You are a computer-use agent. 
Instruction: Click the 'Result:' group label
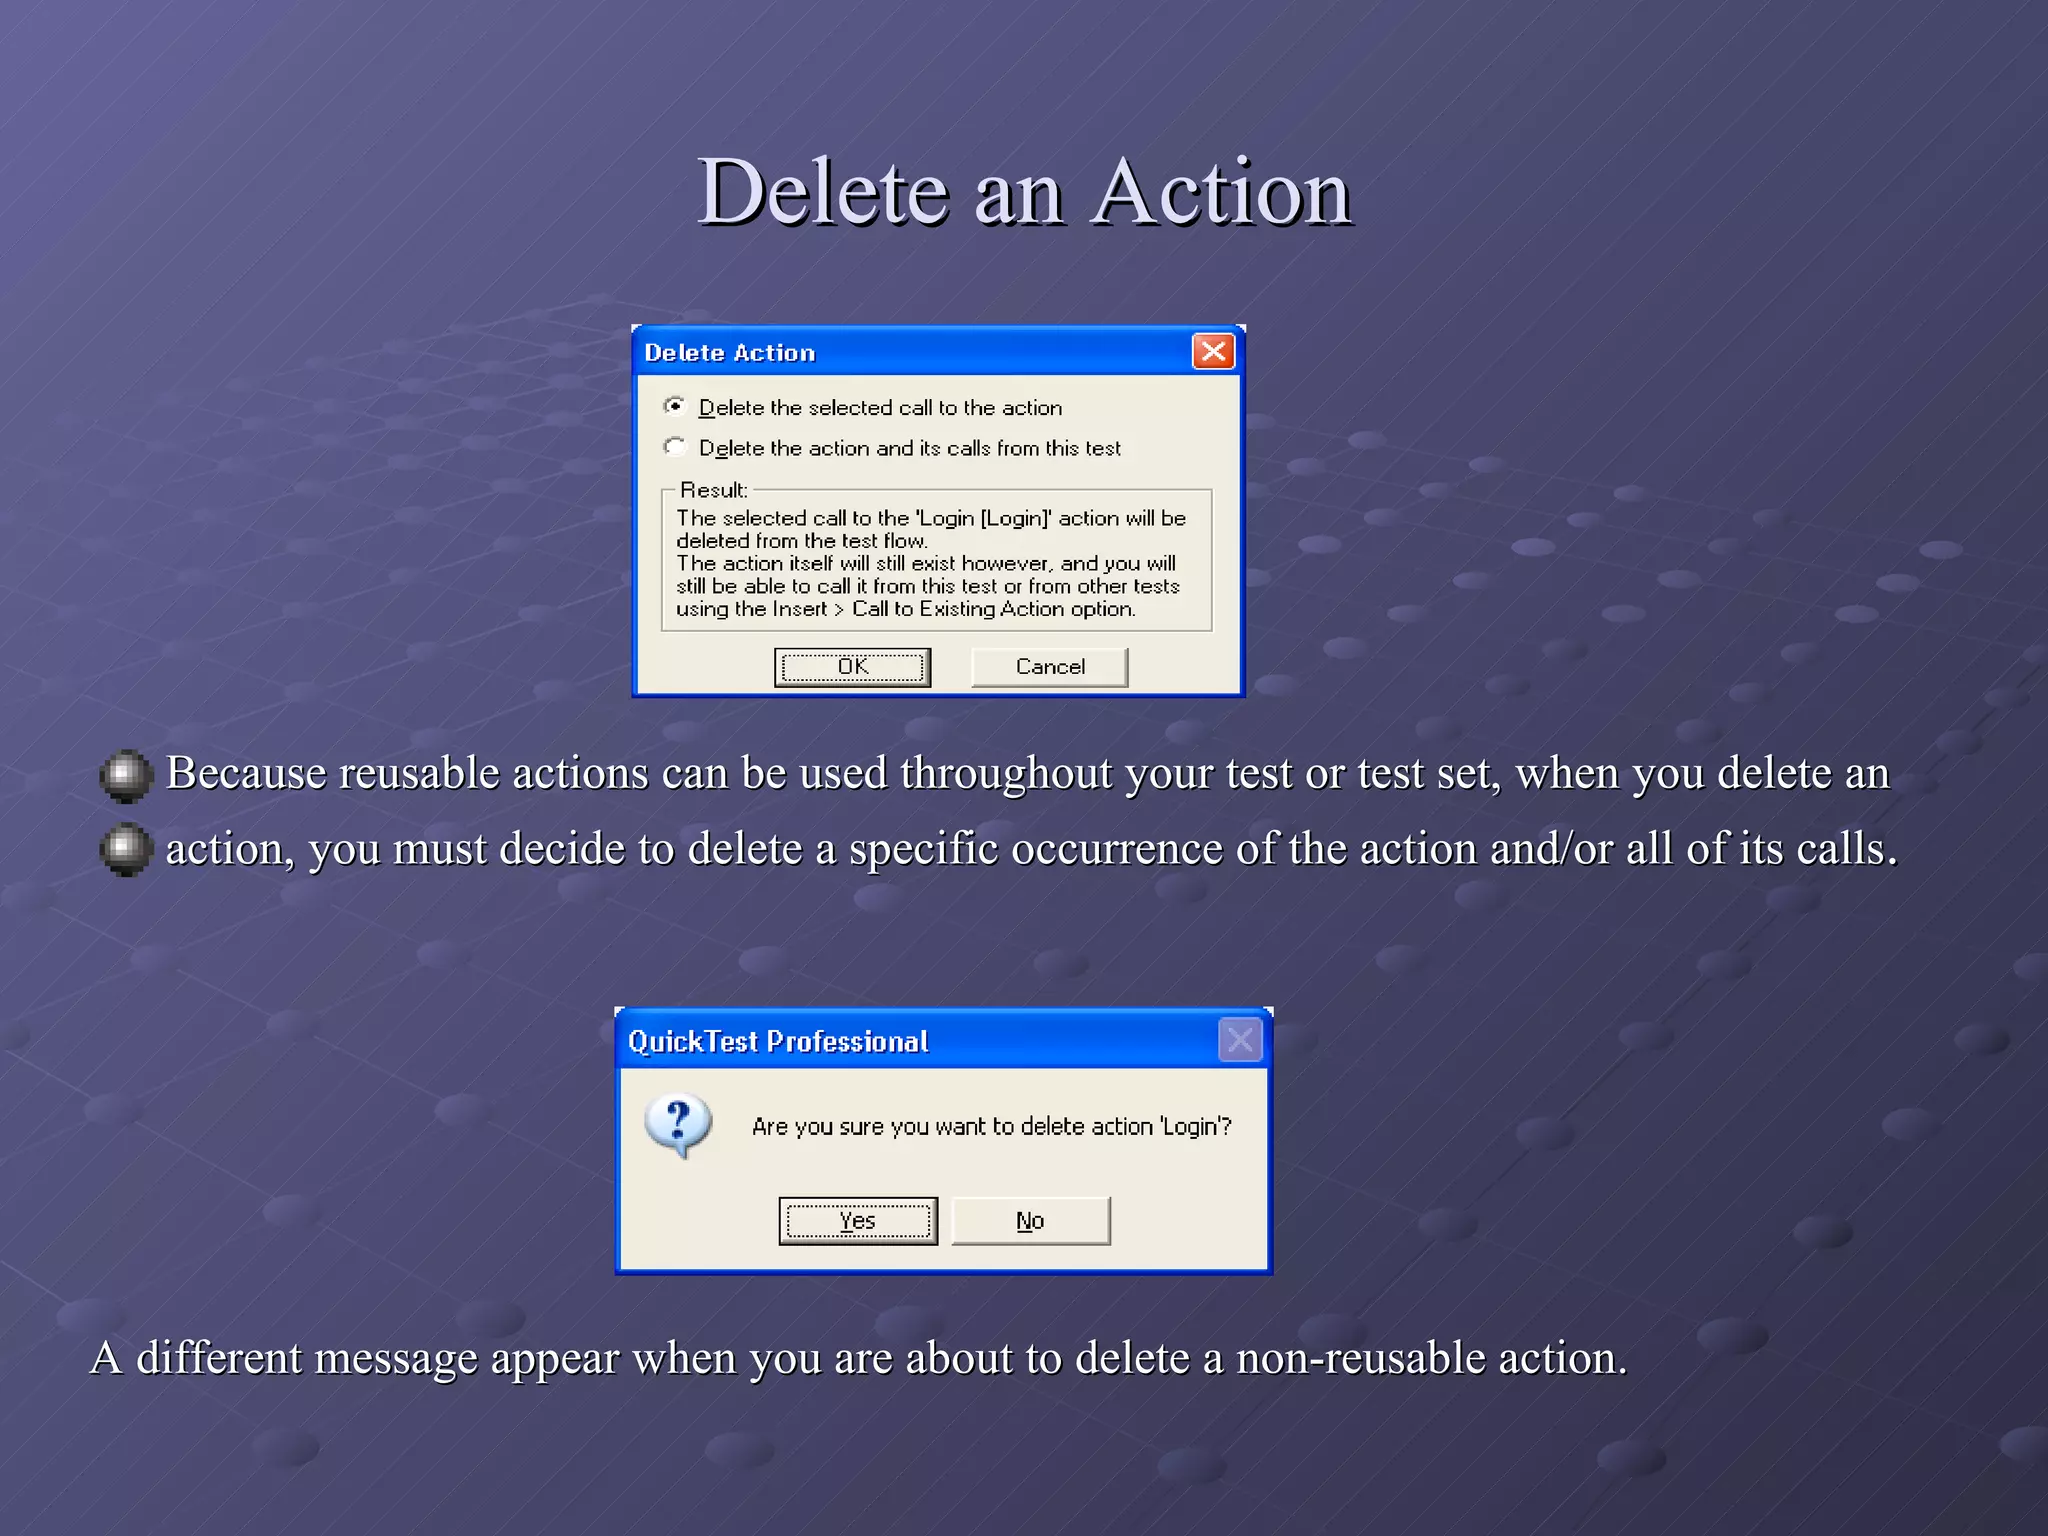tap(713, 490)
